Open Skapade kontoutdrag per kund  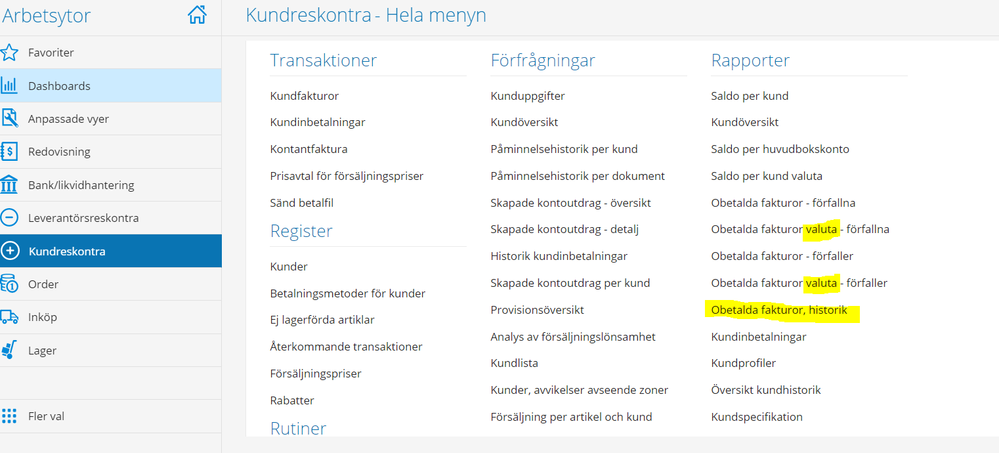click(570, 283)
